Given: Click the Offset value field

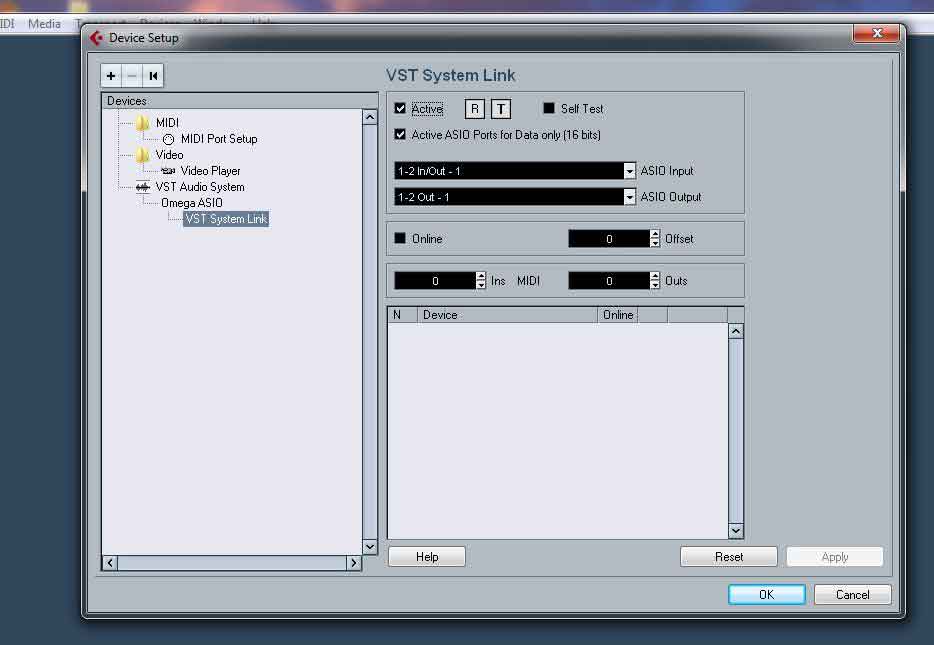Looking at the screenshot, I should 609,238.
